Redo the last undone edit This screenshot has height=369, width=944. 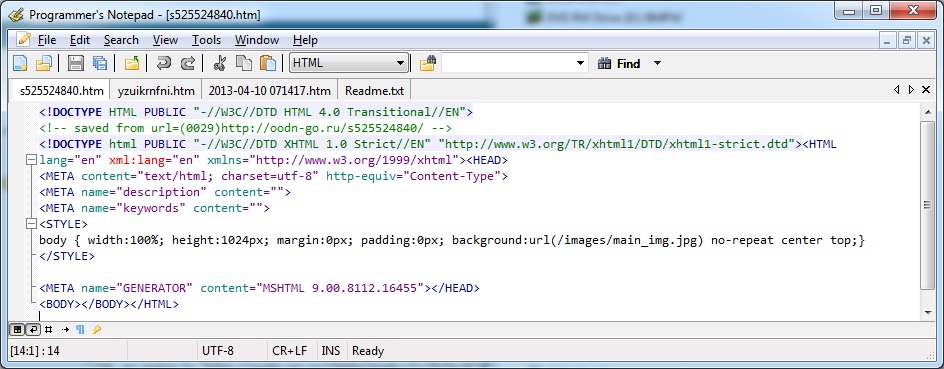[x=188, y=63]
